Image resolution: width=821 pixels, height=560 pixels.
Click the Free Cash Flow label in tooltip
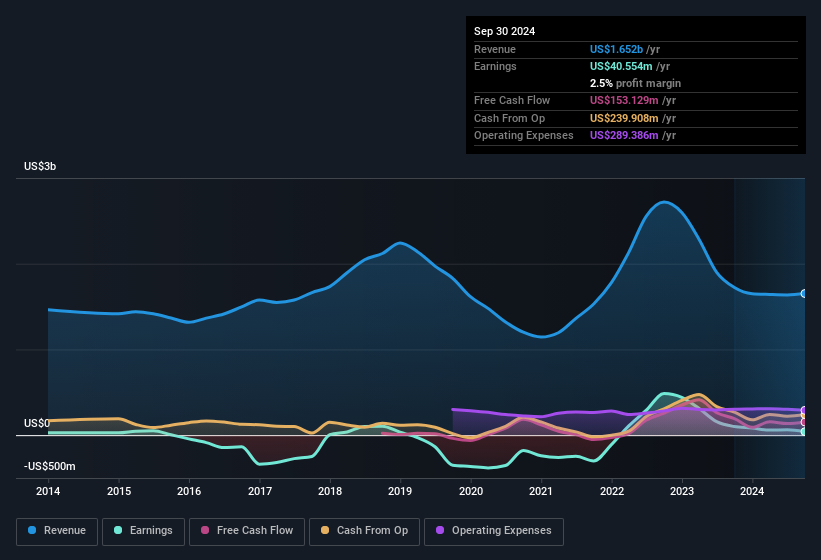point(512,100)
